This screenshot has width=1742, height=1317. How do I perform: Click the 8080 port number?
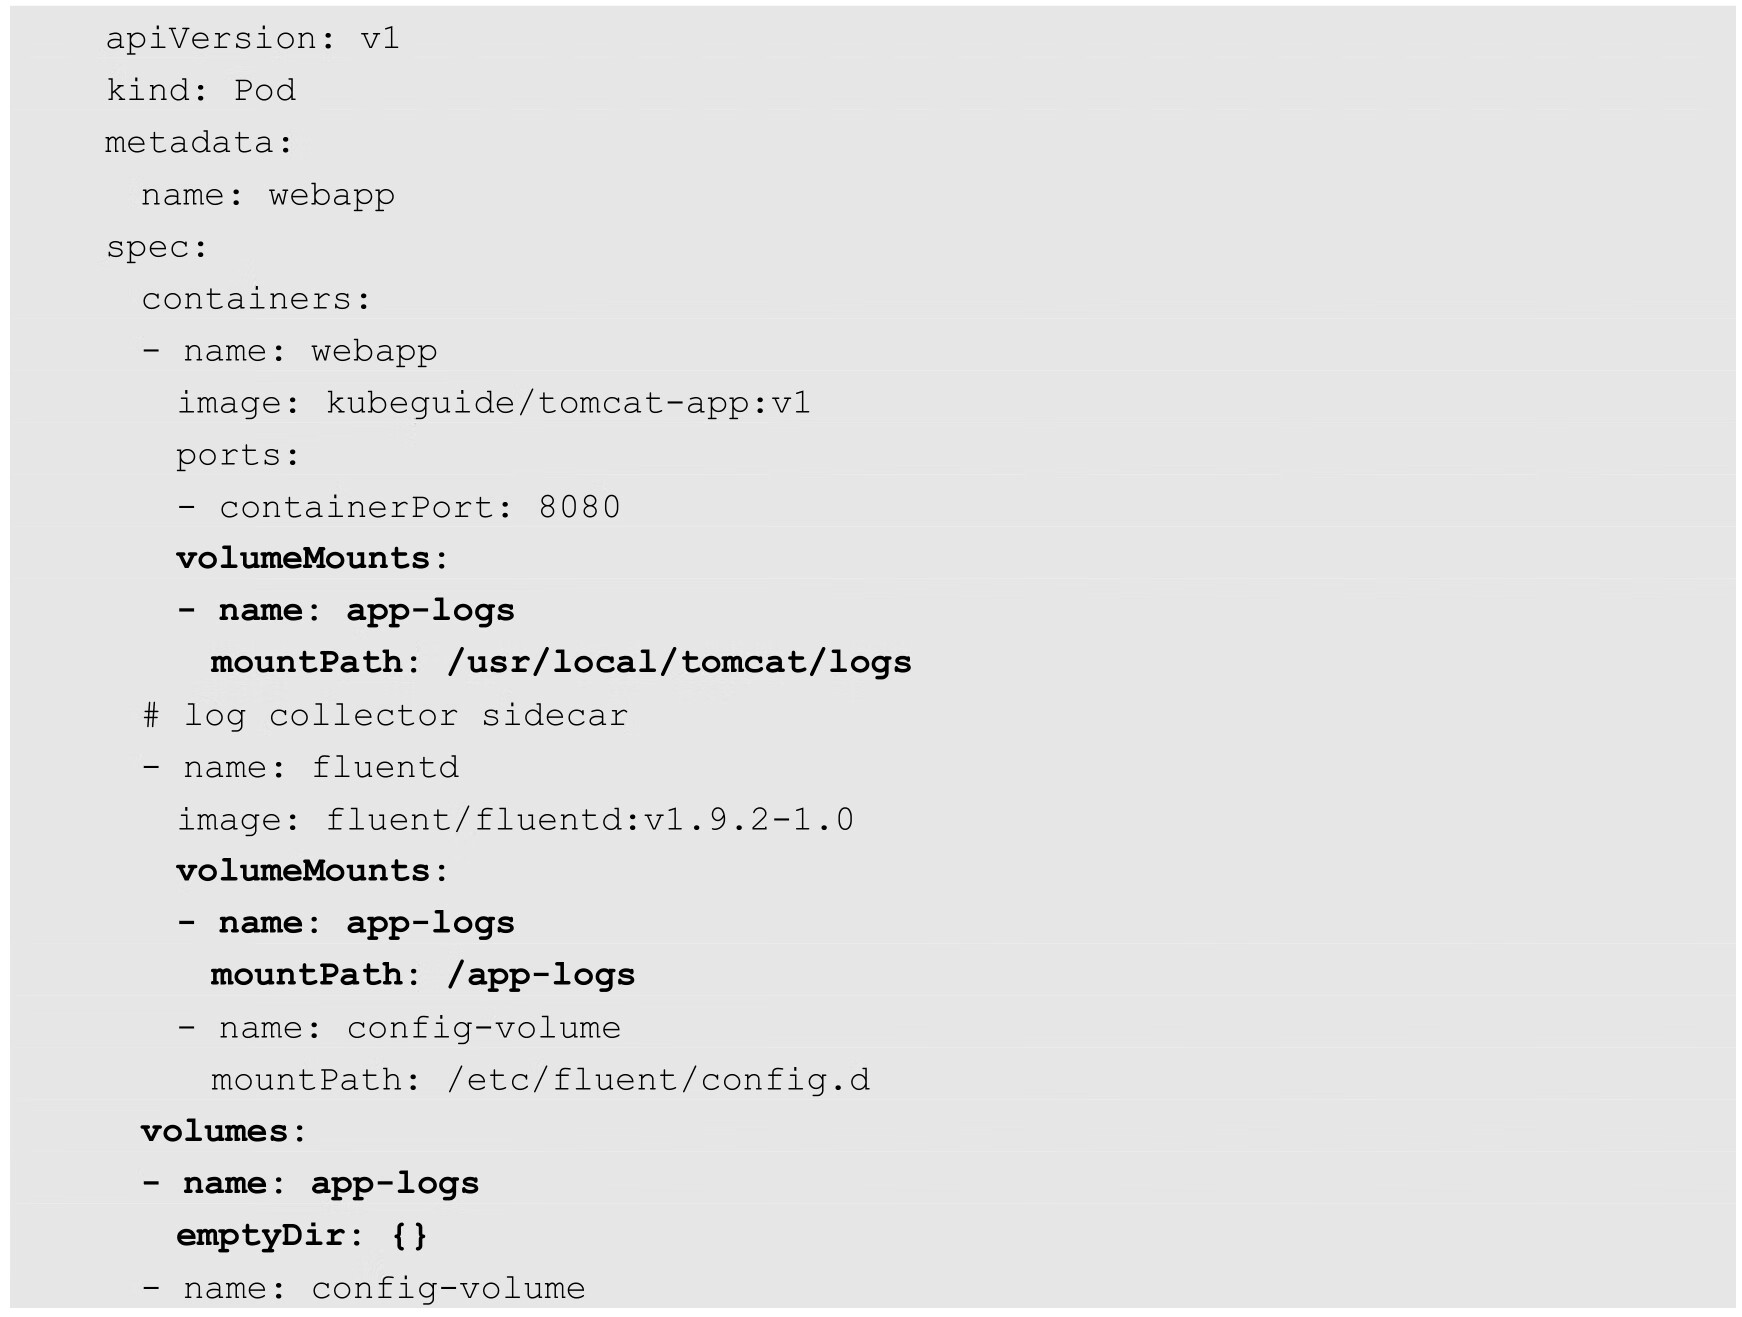(x=579, y=507)
